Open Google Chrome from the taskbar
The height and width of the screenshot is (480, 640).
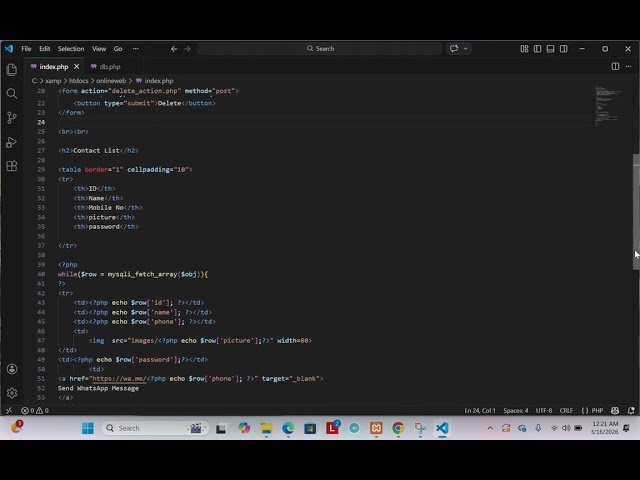[x=398, y=428]
